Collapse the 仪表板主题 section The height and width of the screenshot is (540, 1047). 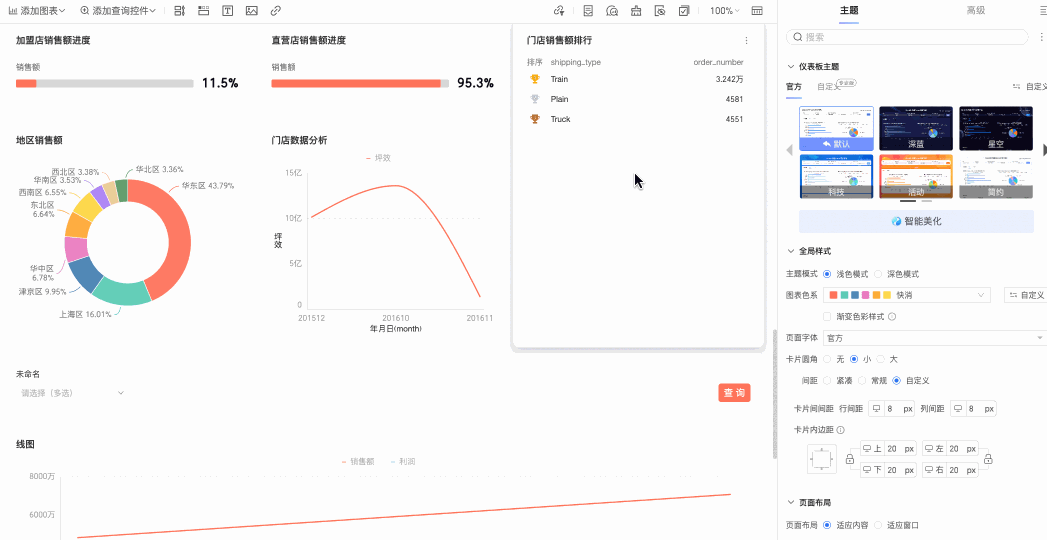tap(793, 67)
